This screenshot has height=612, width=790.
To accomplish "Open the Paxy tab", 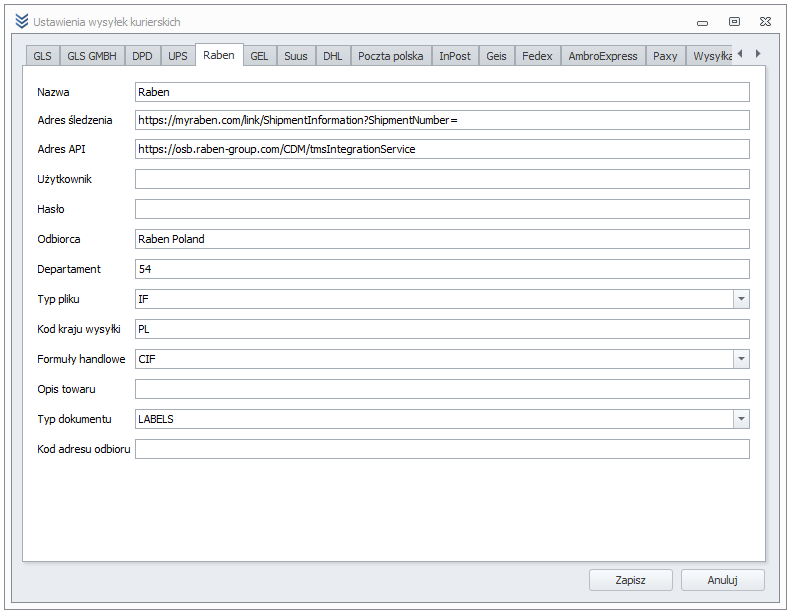I will (x=665, y=56).
